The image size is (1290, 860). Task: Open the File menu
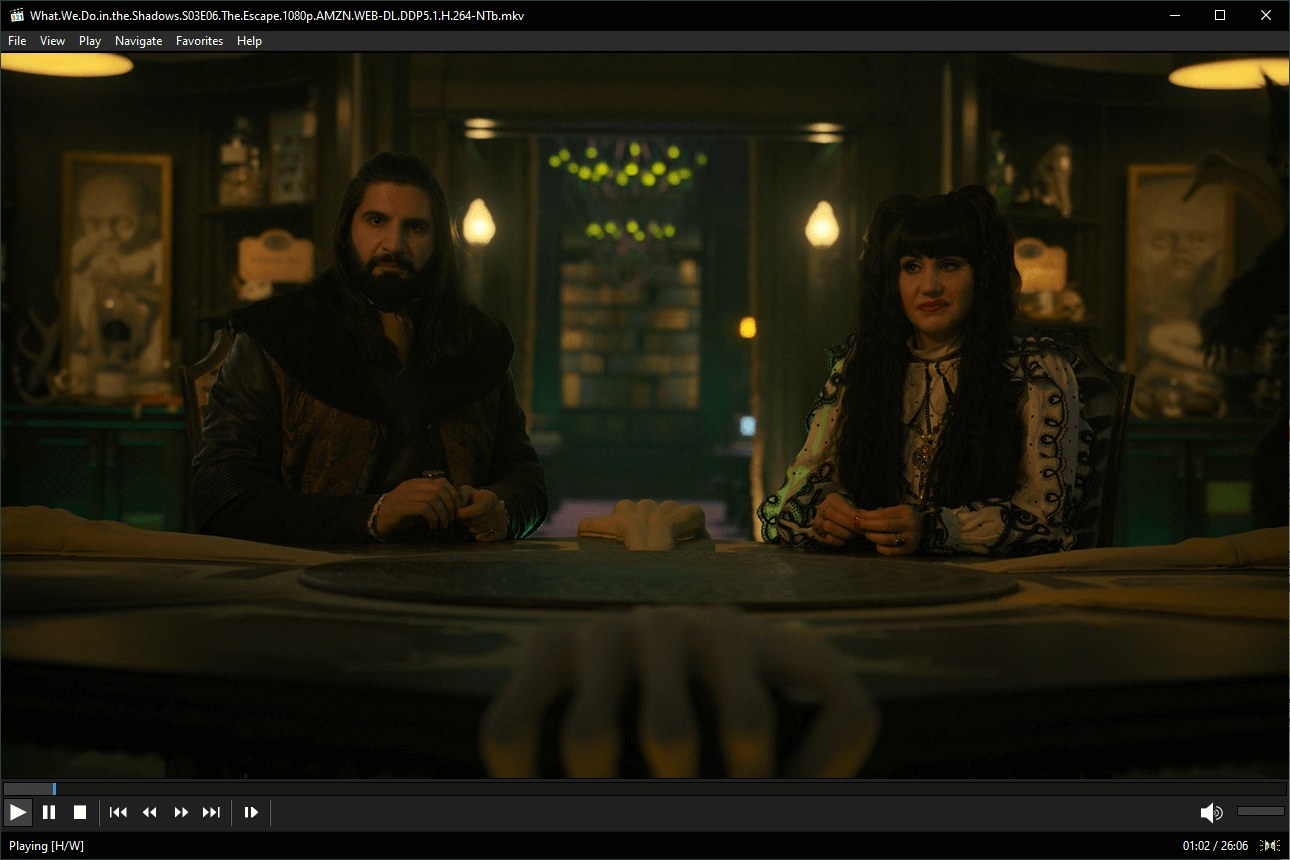(17, 41)
